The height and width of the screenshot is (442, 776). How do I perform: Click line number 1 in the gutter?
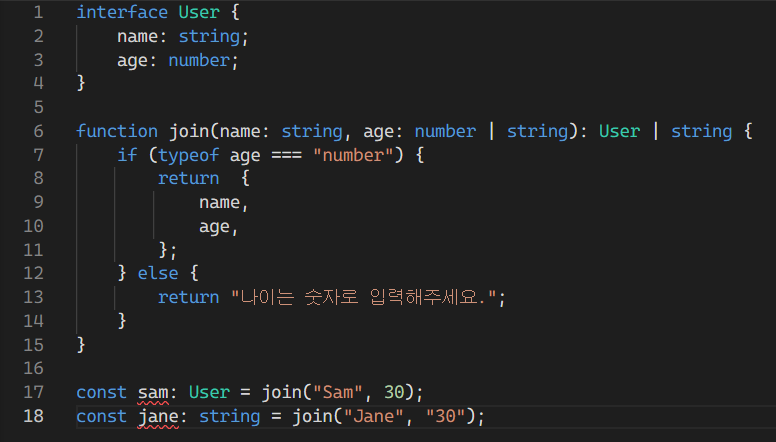(39, 12)
